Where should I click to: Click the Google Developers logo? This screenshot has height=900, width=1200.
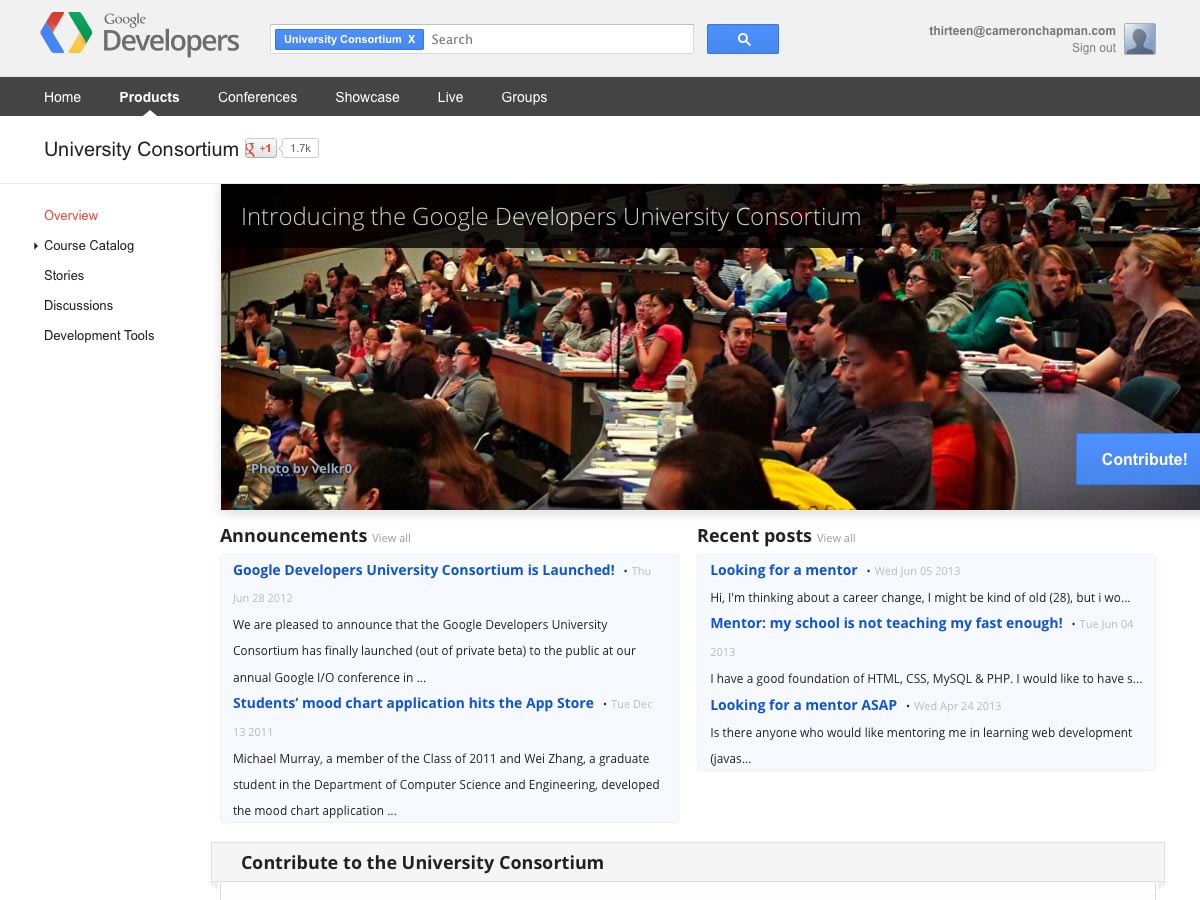click(140, 34)
